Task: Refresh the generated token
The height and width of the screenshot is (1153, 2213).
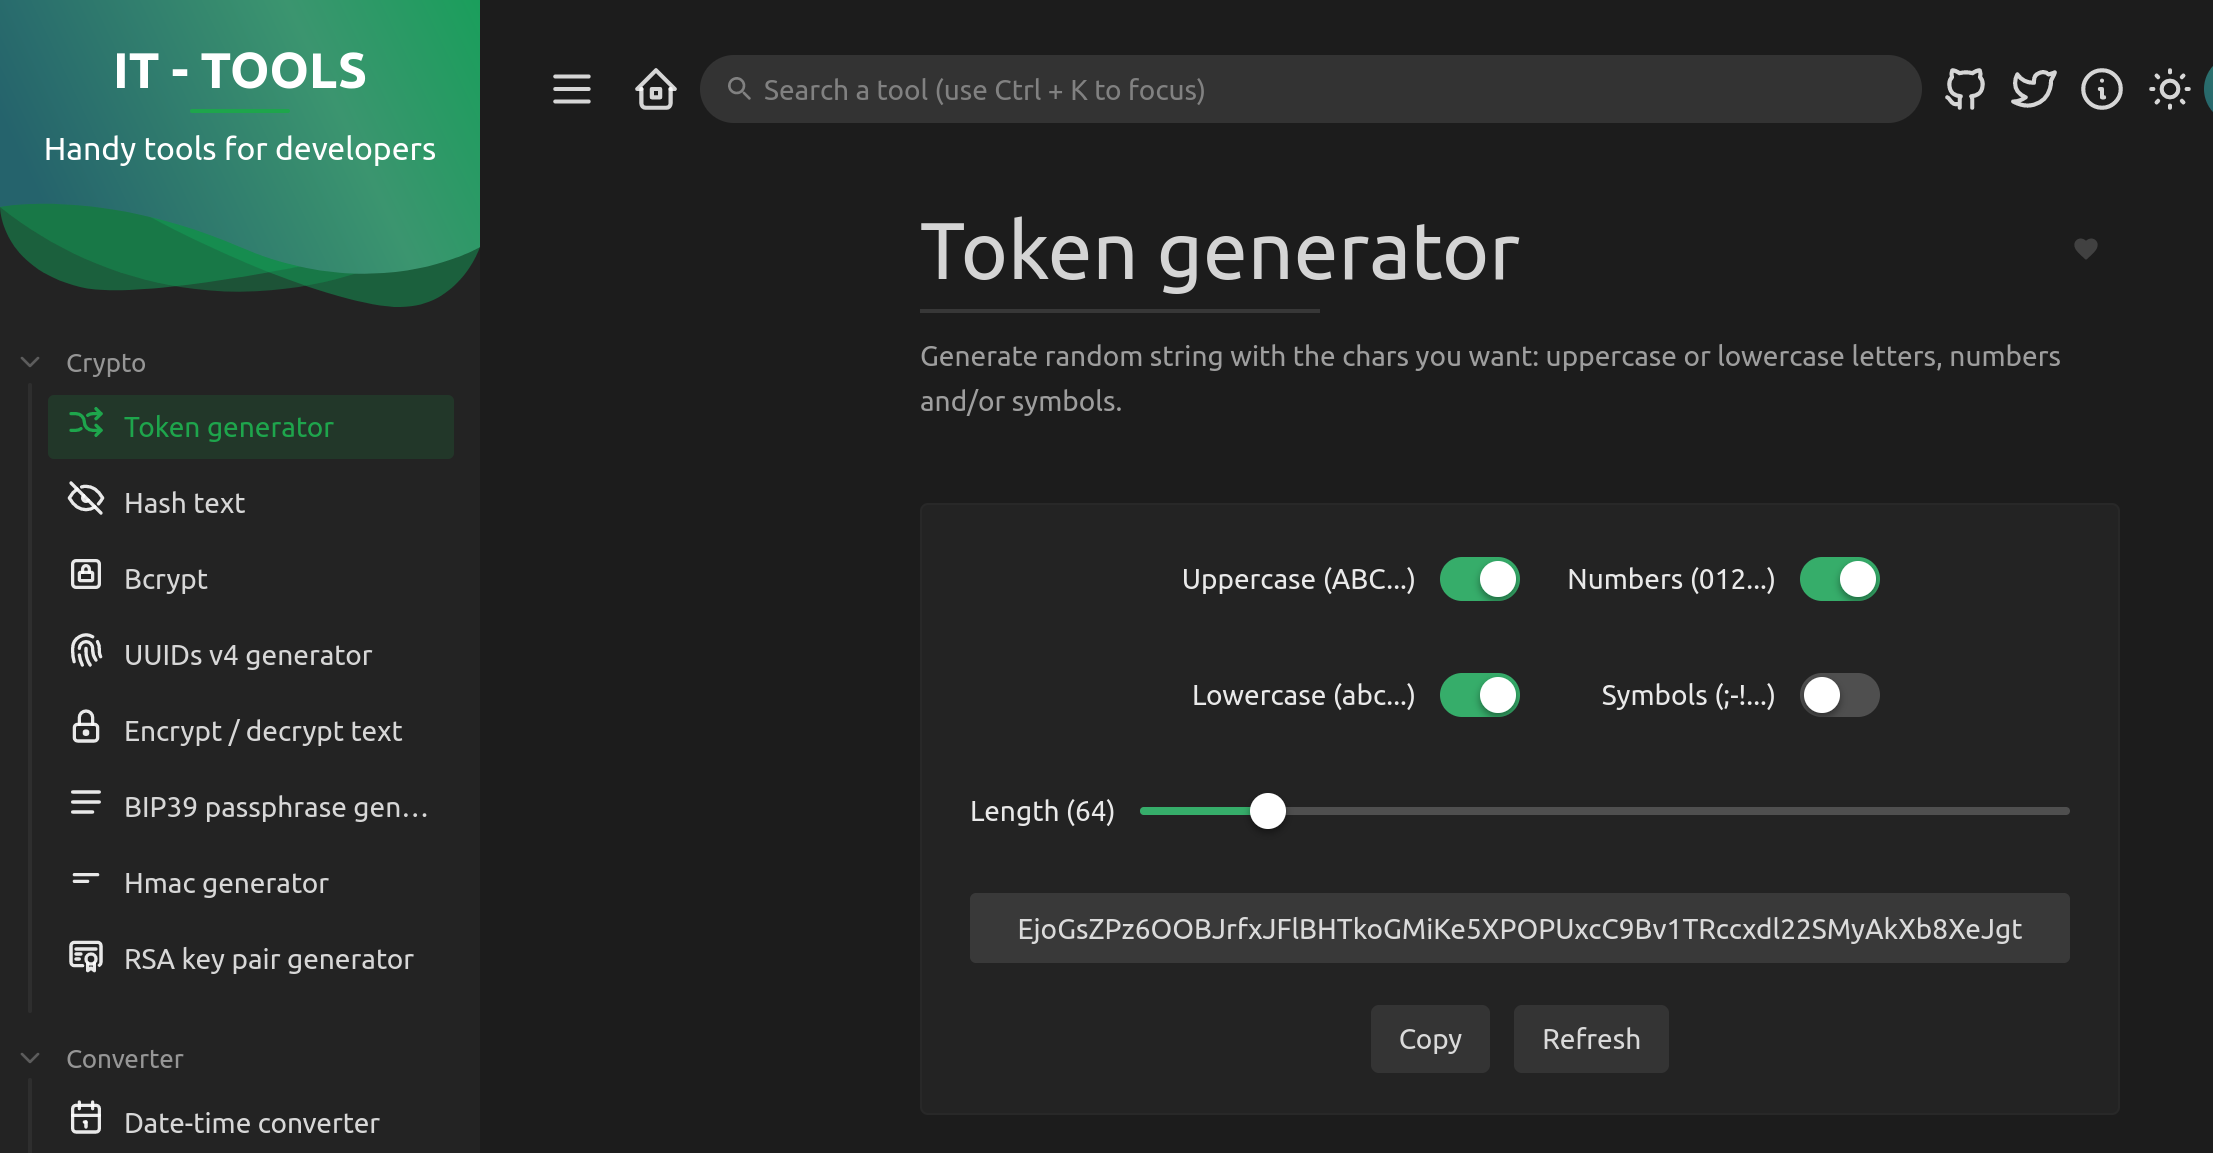Action: point(1591,1039)
